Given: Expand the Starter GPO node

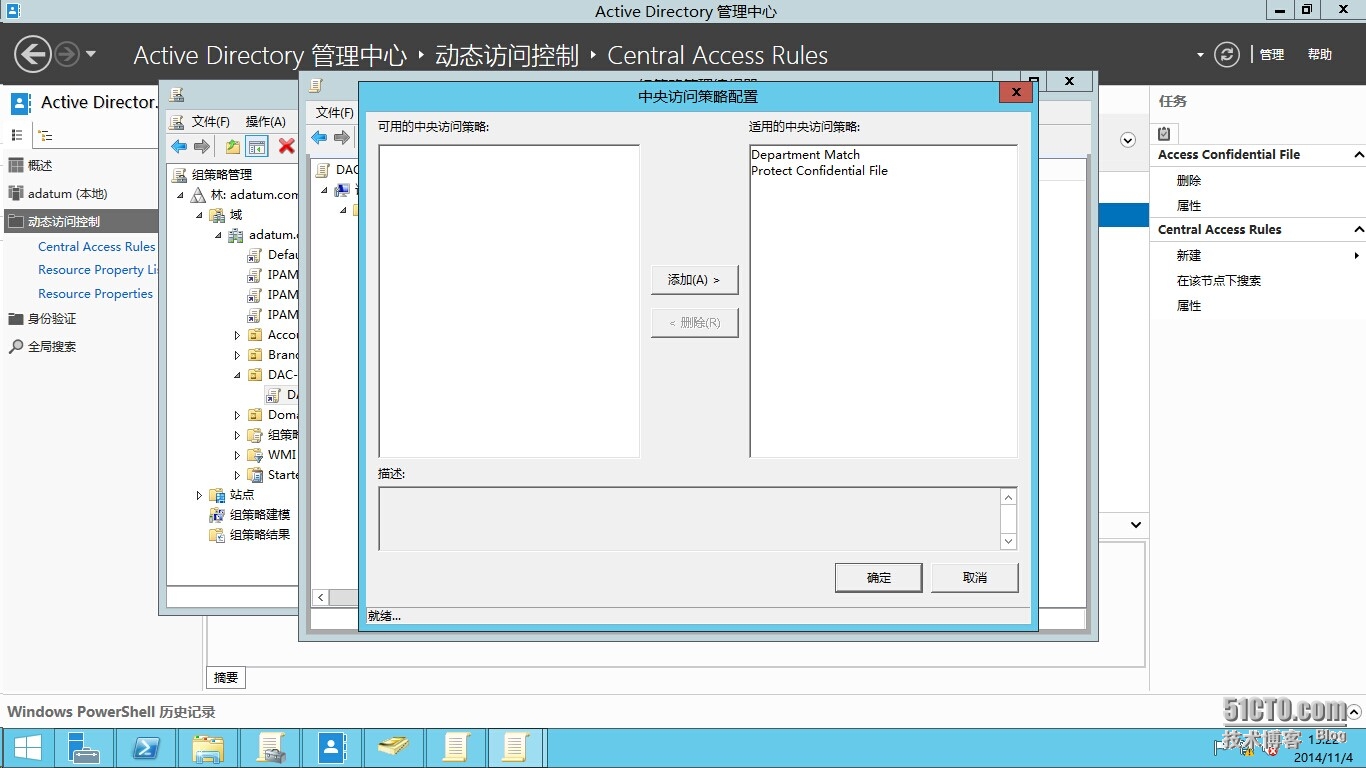Looking at the screenshot, I should coord(237,475).
